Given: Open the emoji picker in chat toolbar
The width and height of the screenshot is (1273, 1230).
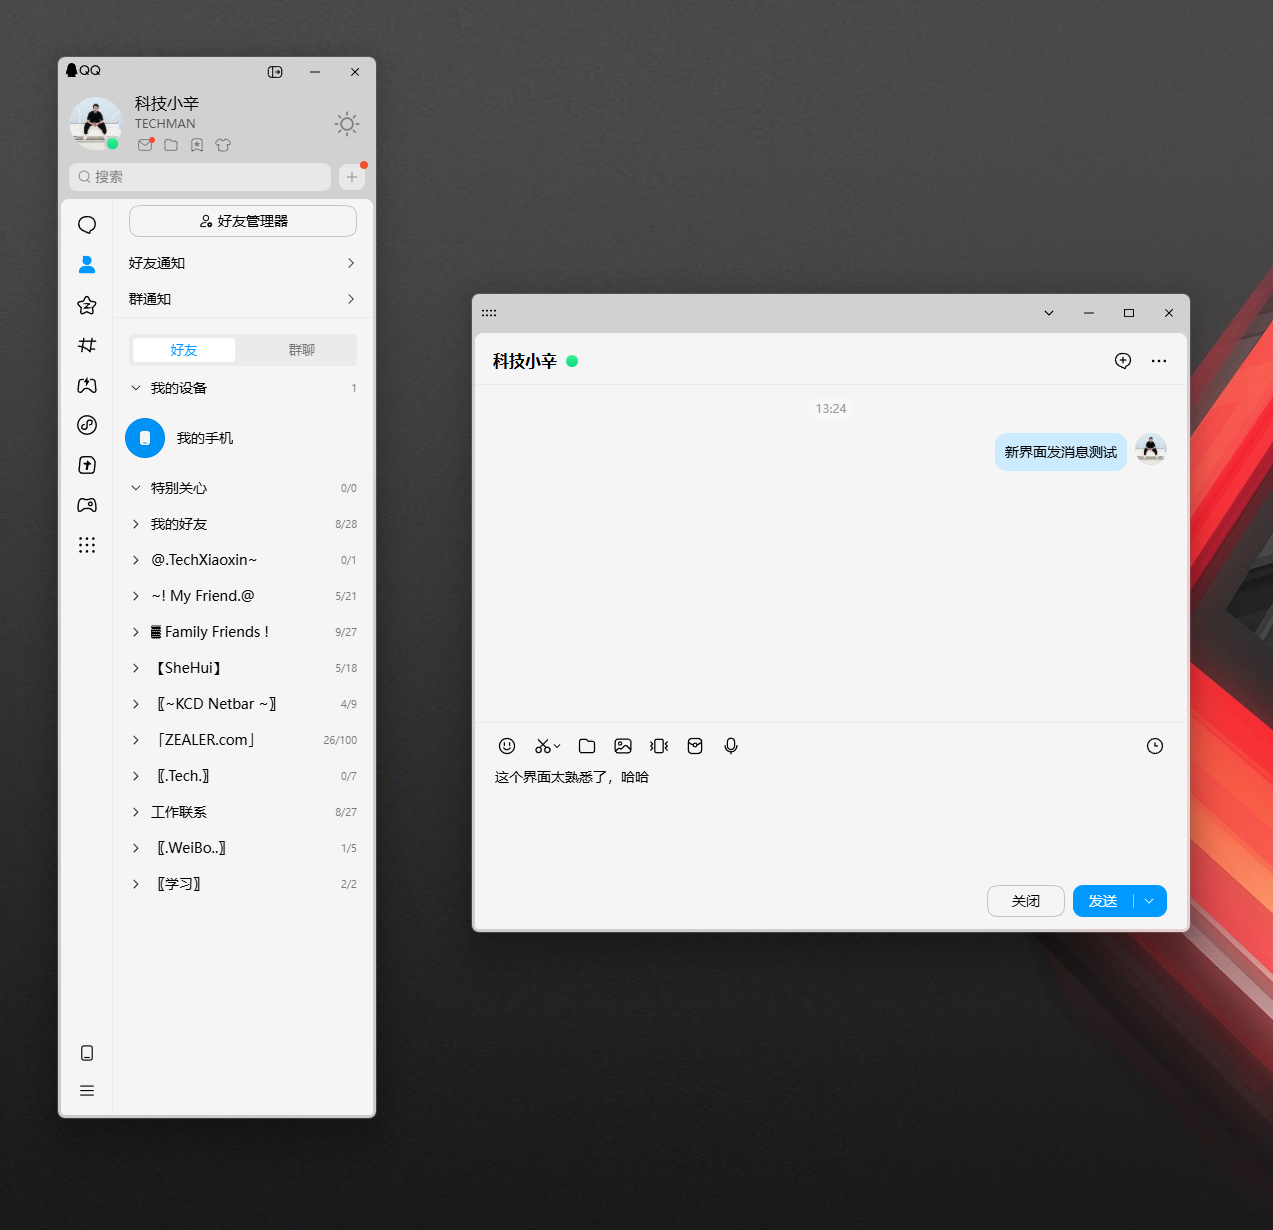Looking at the screenshot, I should coord(507,746).
